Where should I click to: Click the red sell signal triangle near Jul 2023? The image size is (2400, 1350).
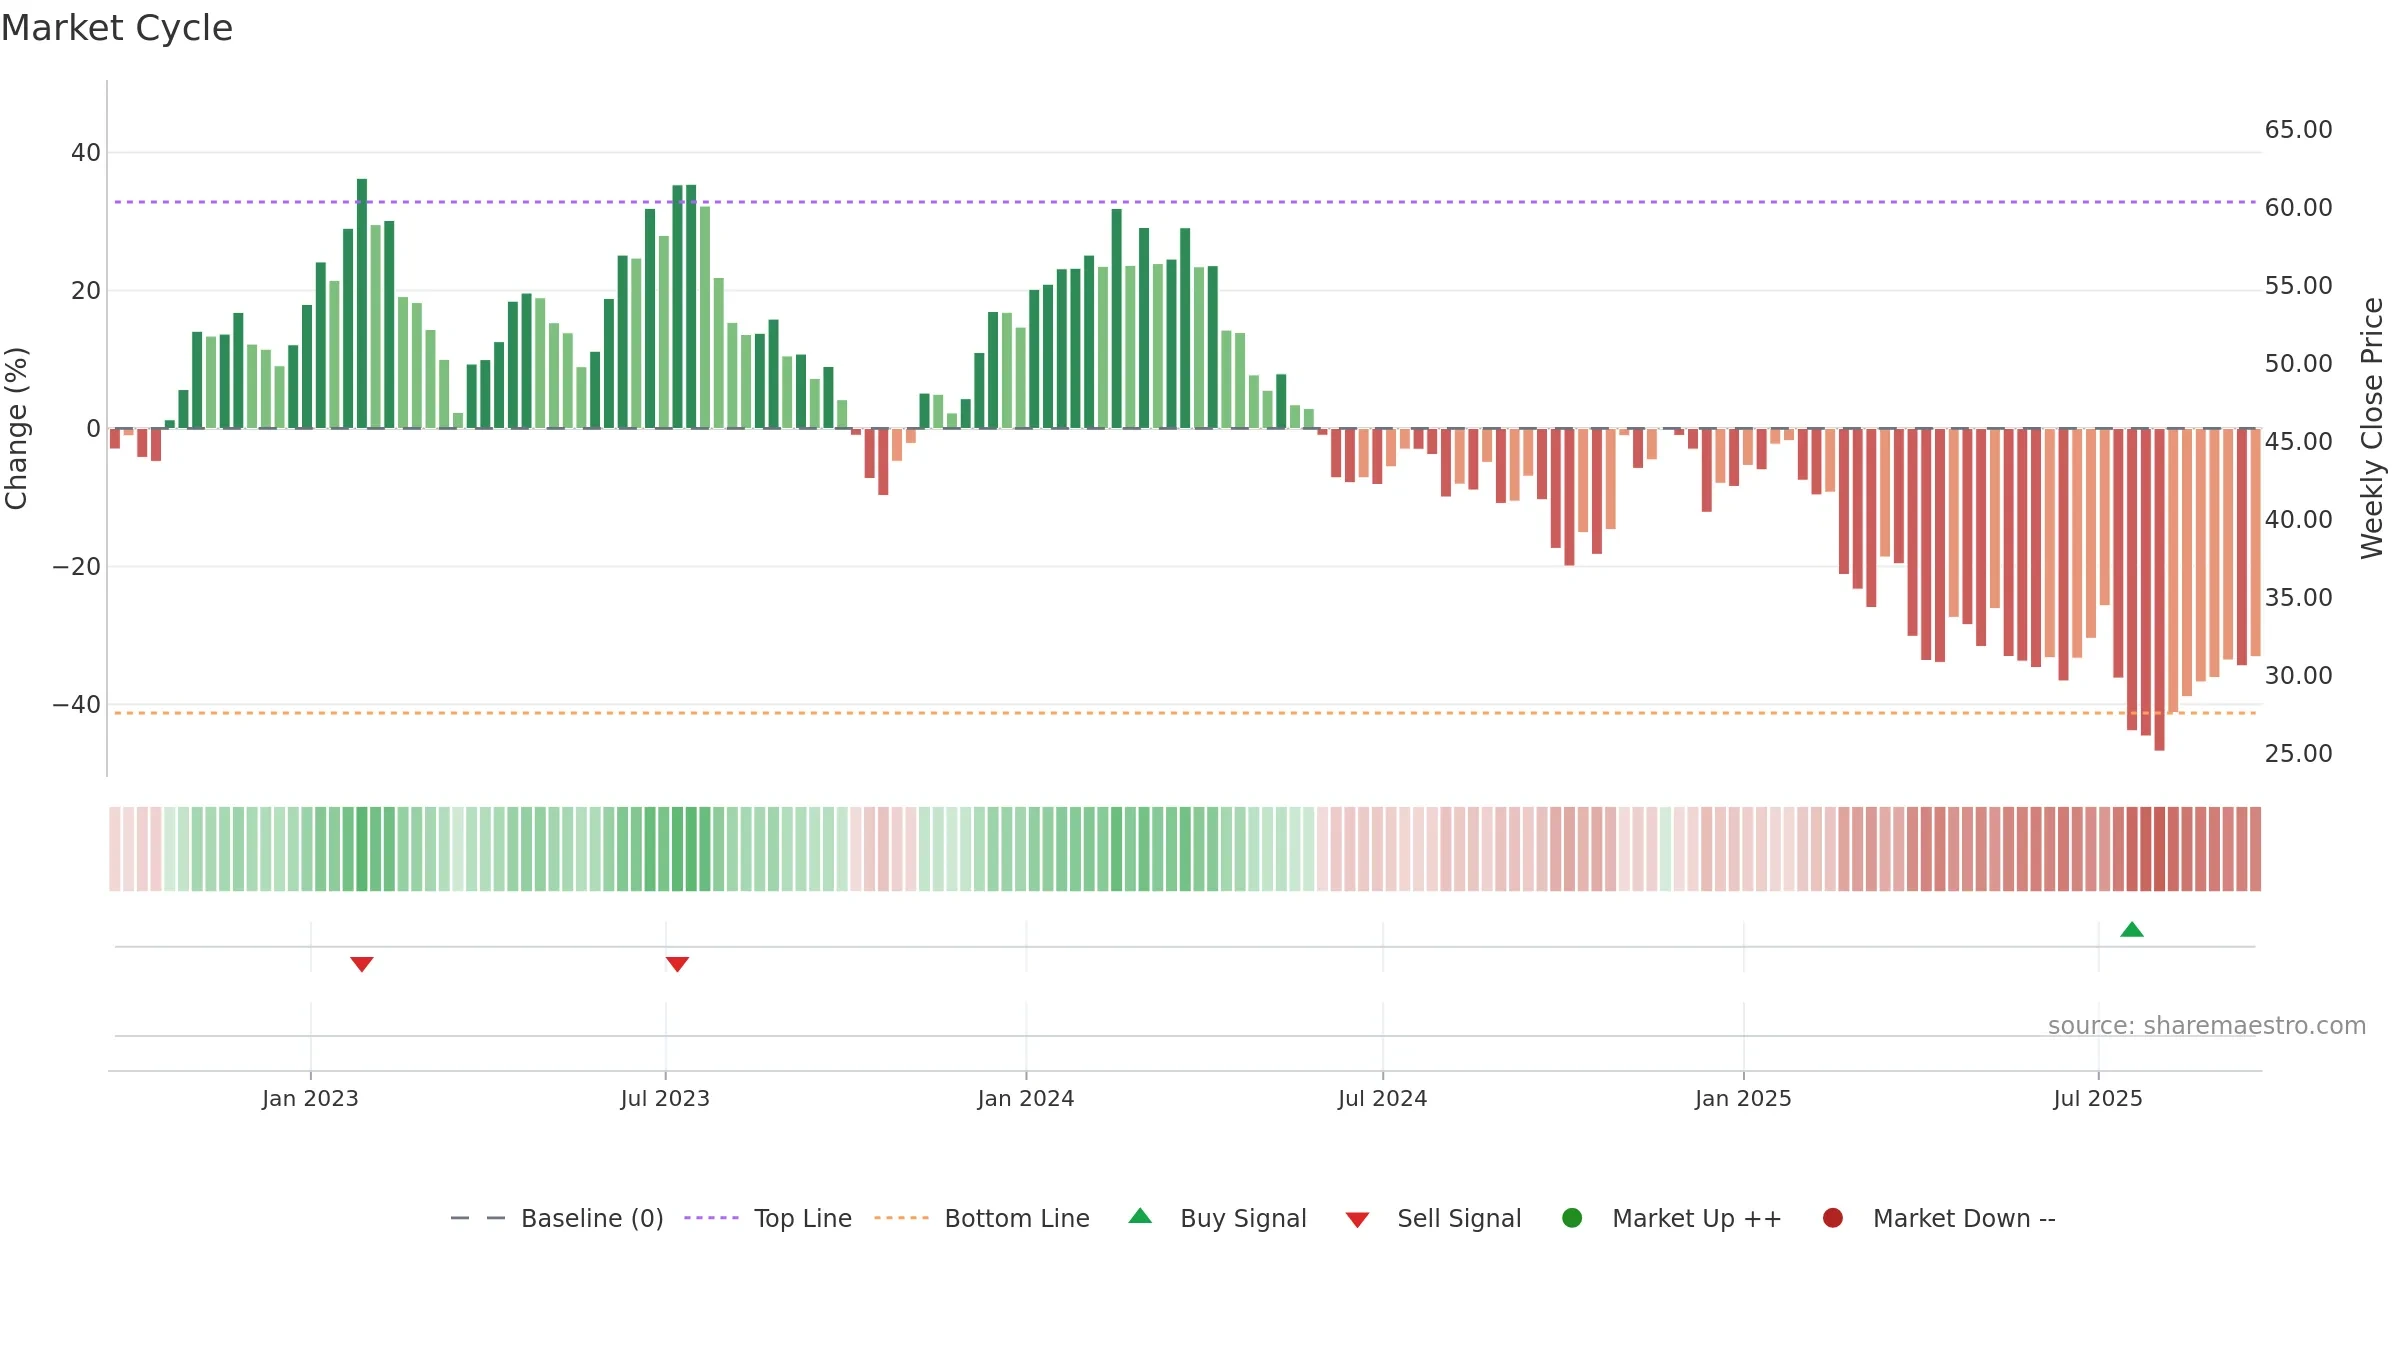tap(677, 964)
